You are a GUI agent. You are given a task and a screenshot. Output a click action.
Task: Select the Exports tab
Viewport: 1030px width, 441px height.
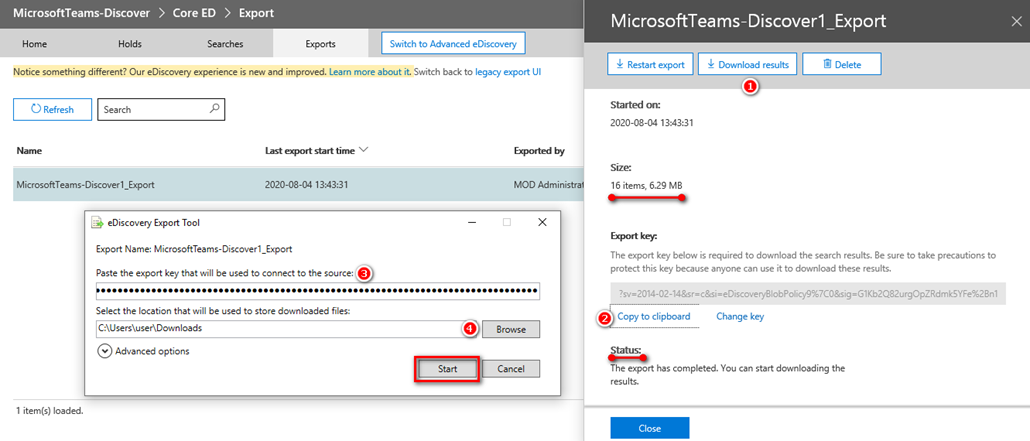321,44
